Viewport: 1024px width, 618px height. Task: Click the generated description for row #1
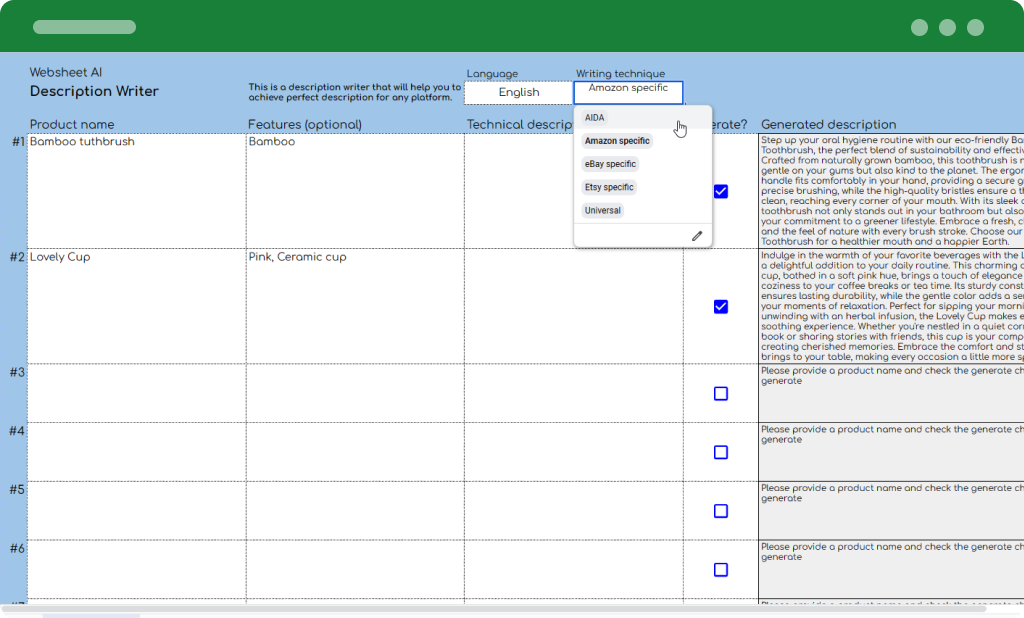pyautogui.click(x=890, y=190)
